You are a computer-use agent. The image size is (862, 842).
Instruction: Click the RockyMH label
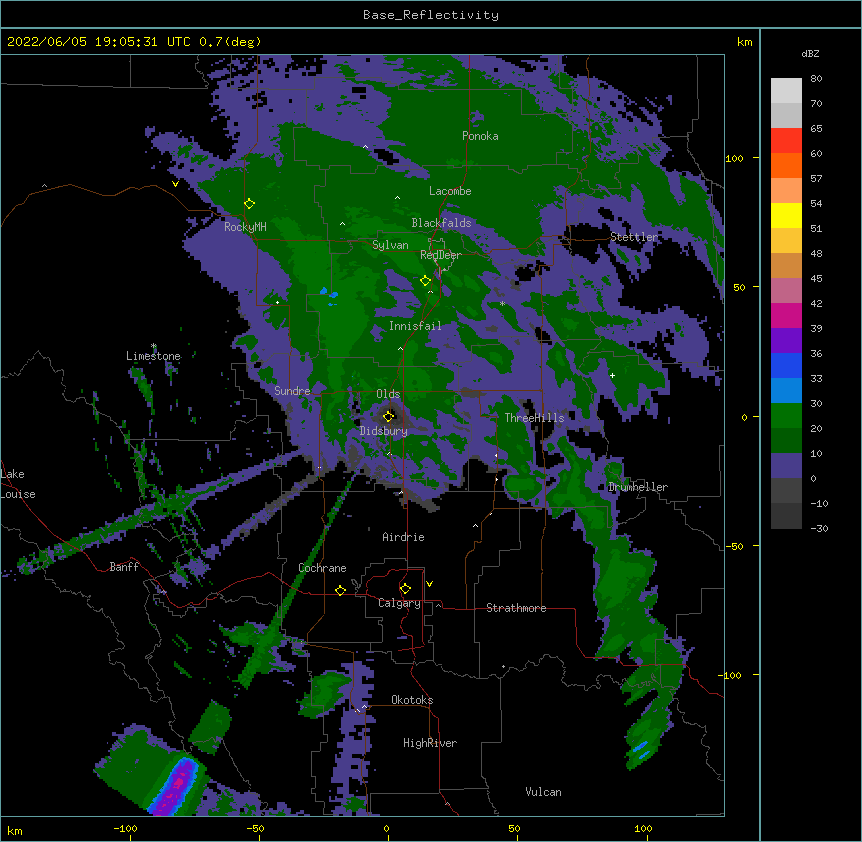(x=245, y=227)
